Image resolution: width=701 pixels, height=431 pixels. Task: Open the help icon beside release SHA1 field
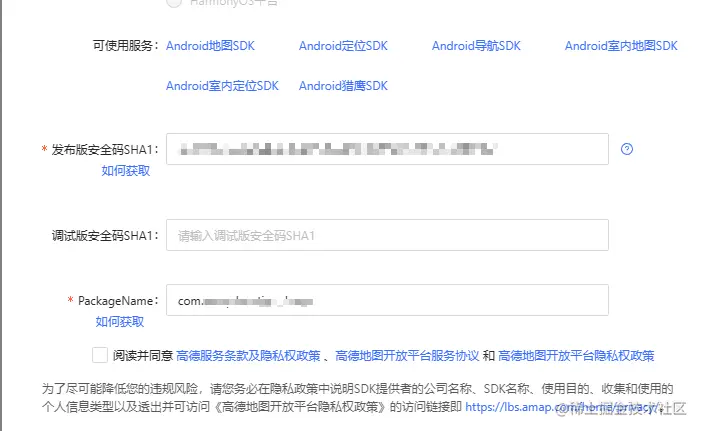(627, 149)
